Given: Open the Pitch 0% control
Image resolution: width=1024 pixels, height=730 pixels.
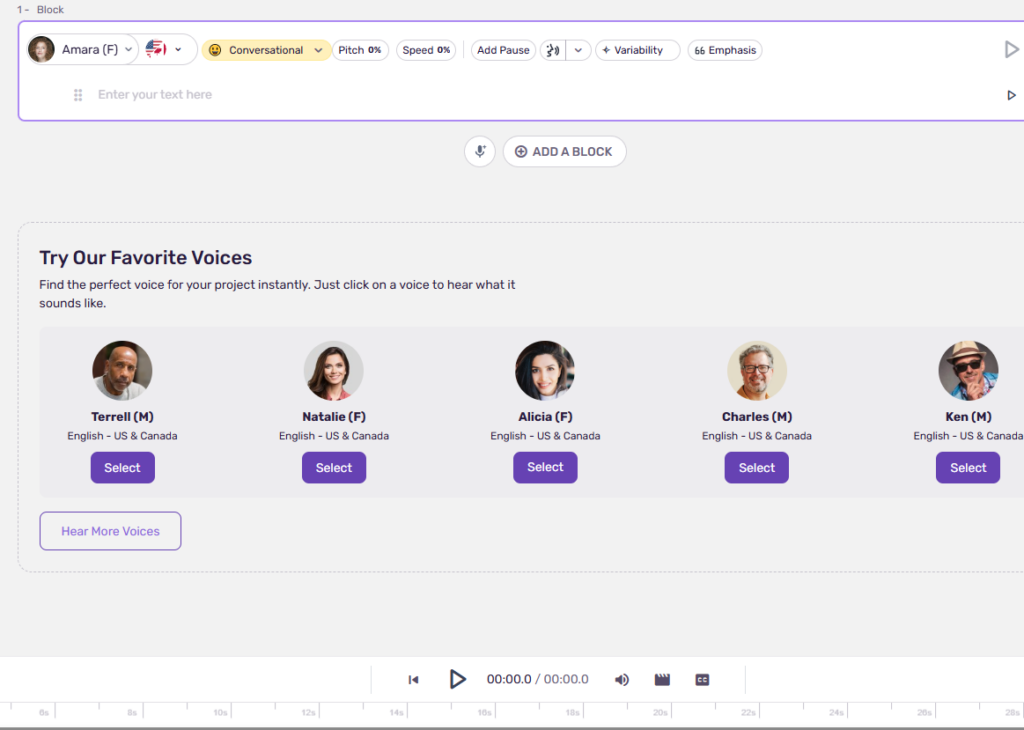Looking at the screenshot, I should 360,50.
